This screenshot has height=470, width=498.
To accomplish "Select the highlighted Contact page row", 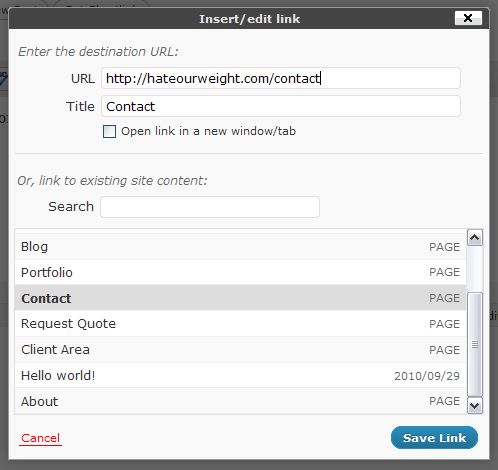I will (x=240, y=298).
